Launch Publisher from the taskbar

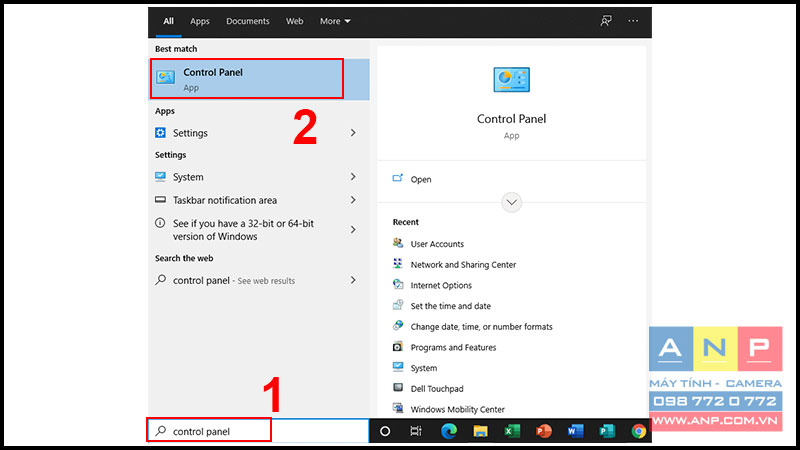(607, 431)
